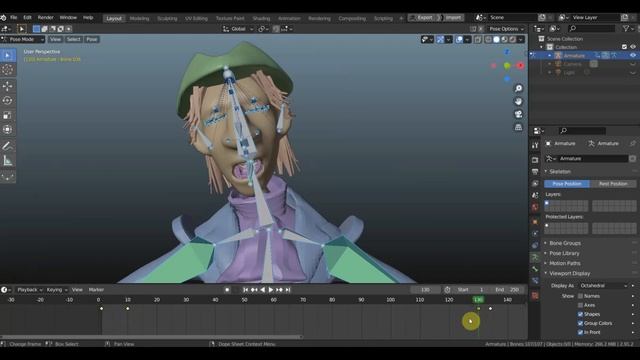This screenshot has height=360, width=640.
Task: Play the animation forward
Action: 271,290
